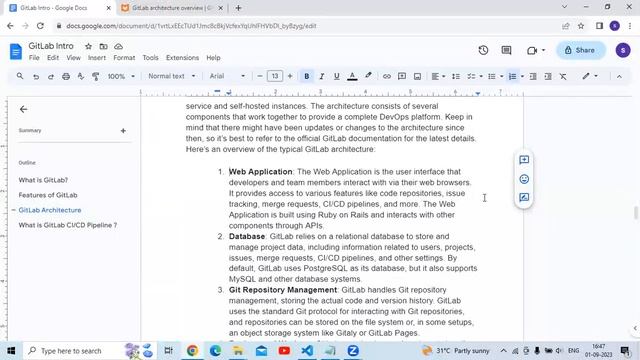Image resolution: width=640 pixels, height=360 pixels.
Task: Decrease font size with minus
Action: pyautogui.click(x=260, y=76)
